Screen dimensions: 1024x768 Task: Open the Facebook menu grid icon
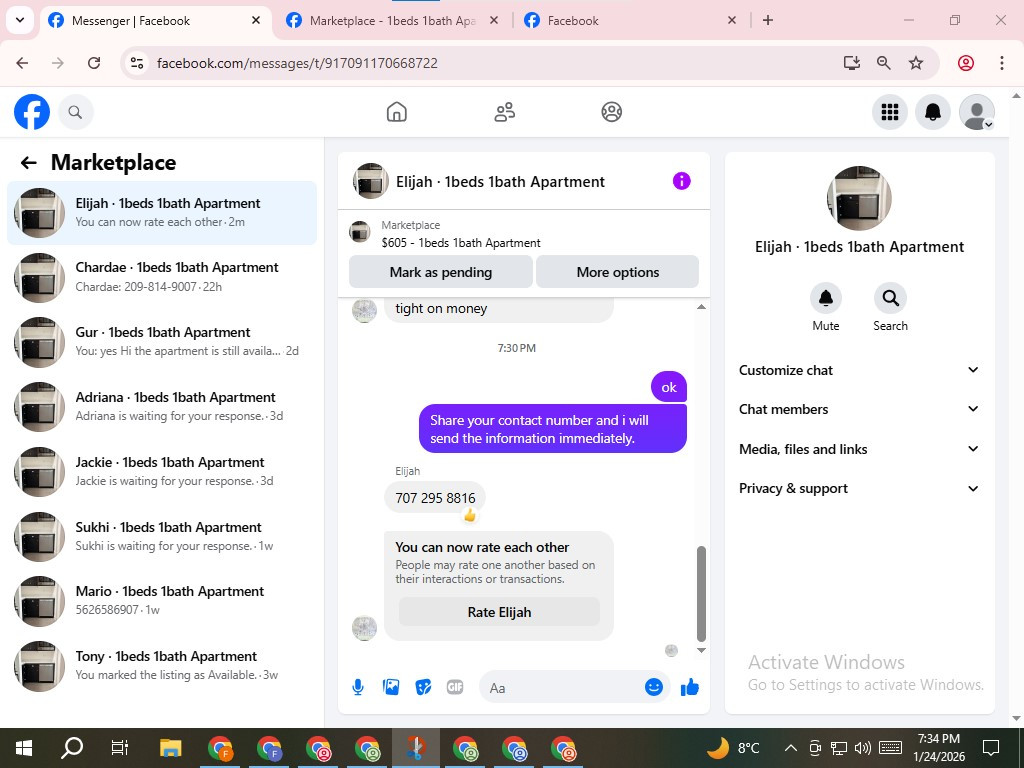[x=889, y=112]
